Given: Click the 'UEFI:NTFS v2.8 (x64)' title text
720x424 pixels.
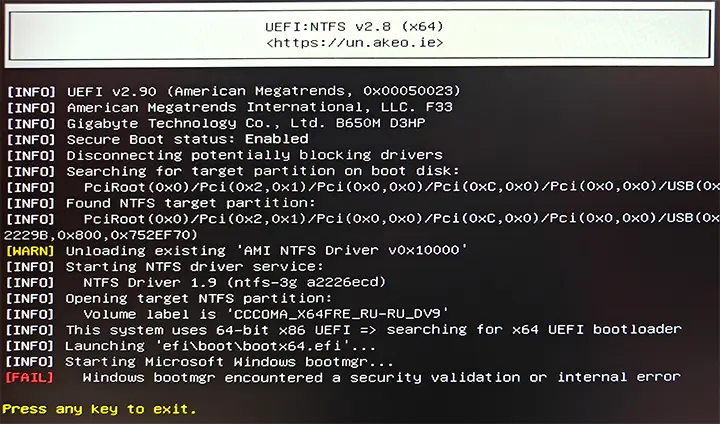Looking at the screenshot, I should point(354,27).
